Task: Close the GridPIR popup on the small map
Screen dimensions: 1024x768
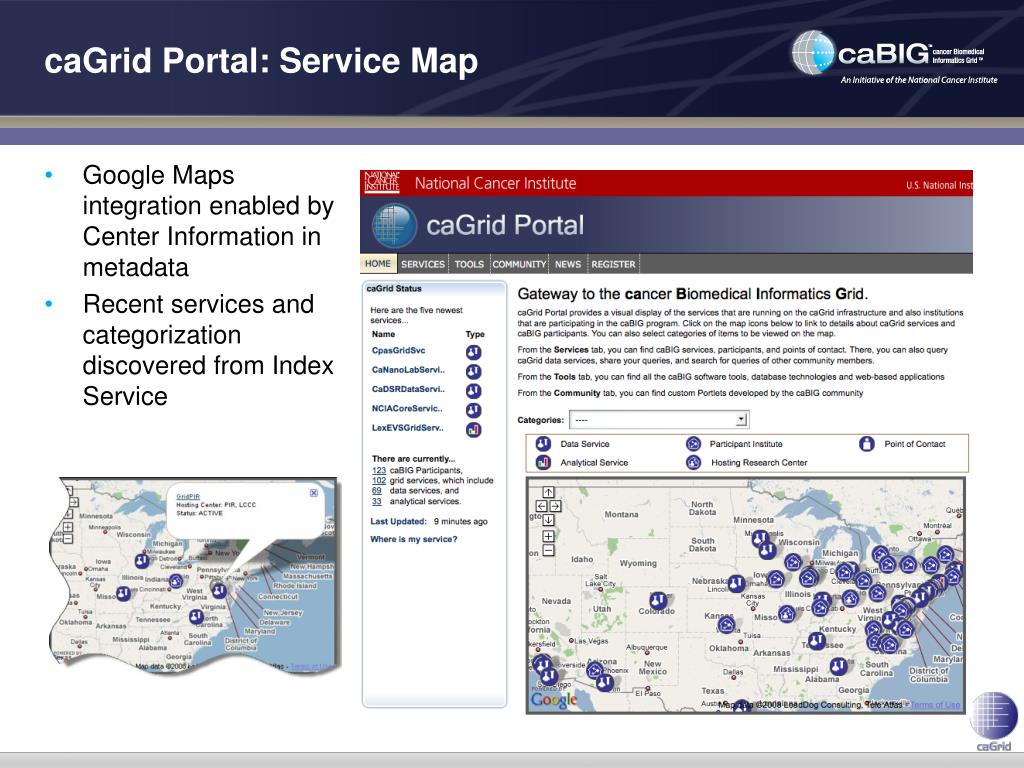Action: coord(313,493)
